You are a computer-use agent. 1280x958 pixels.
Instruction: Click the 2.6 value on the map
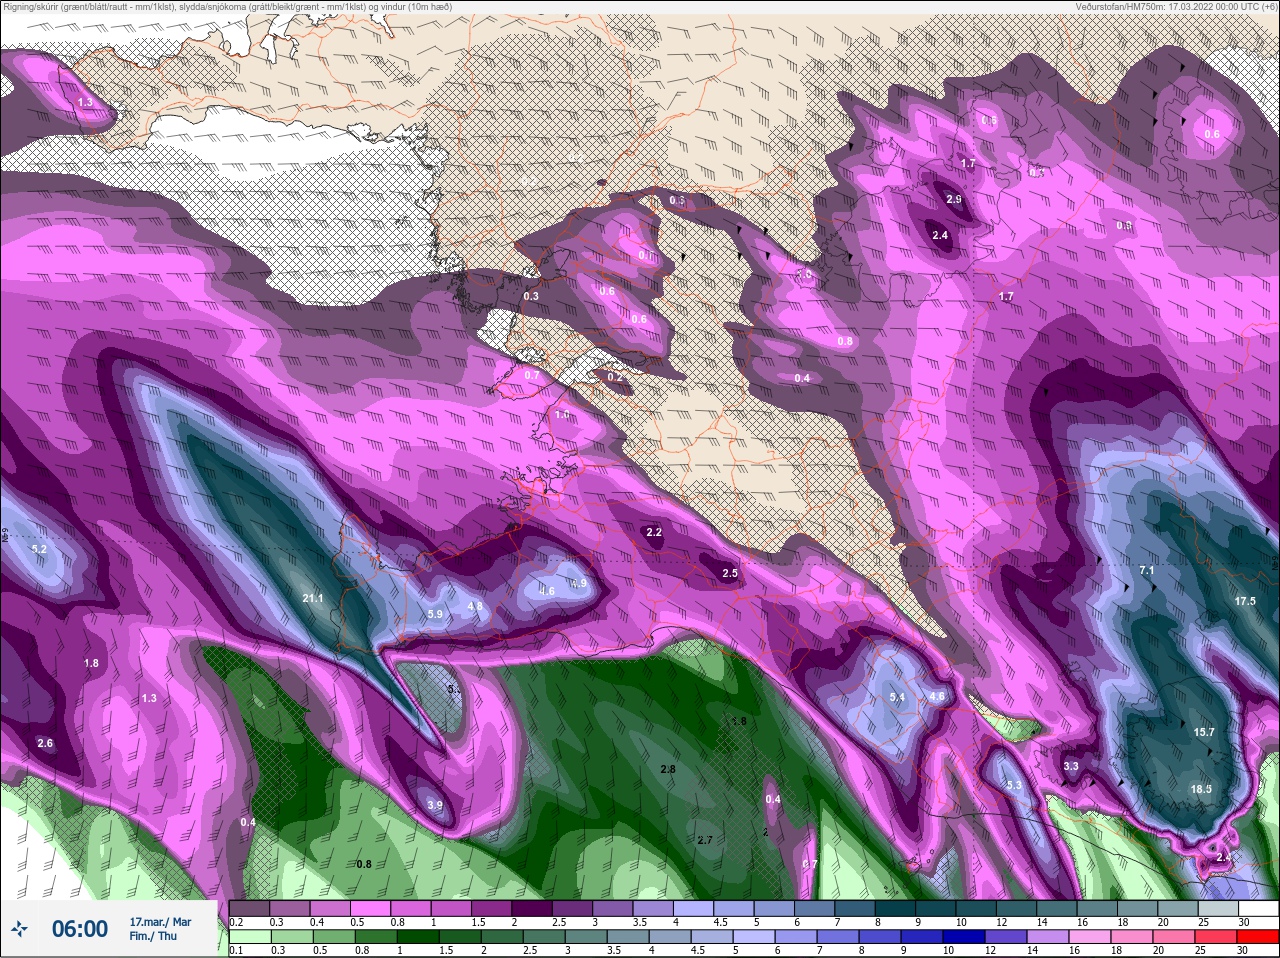click(45, 743)
